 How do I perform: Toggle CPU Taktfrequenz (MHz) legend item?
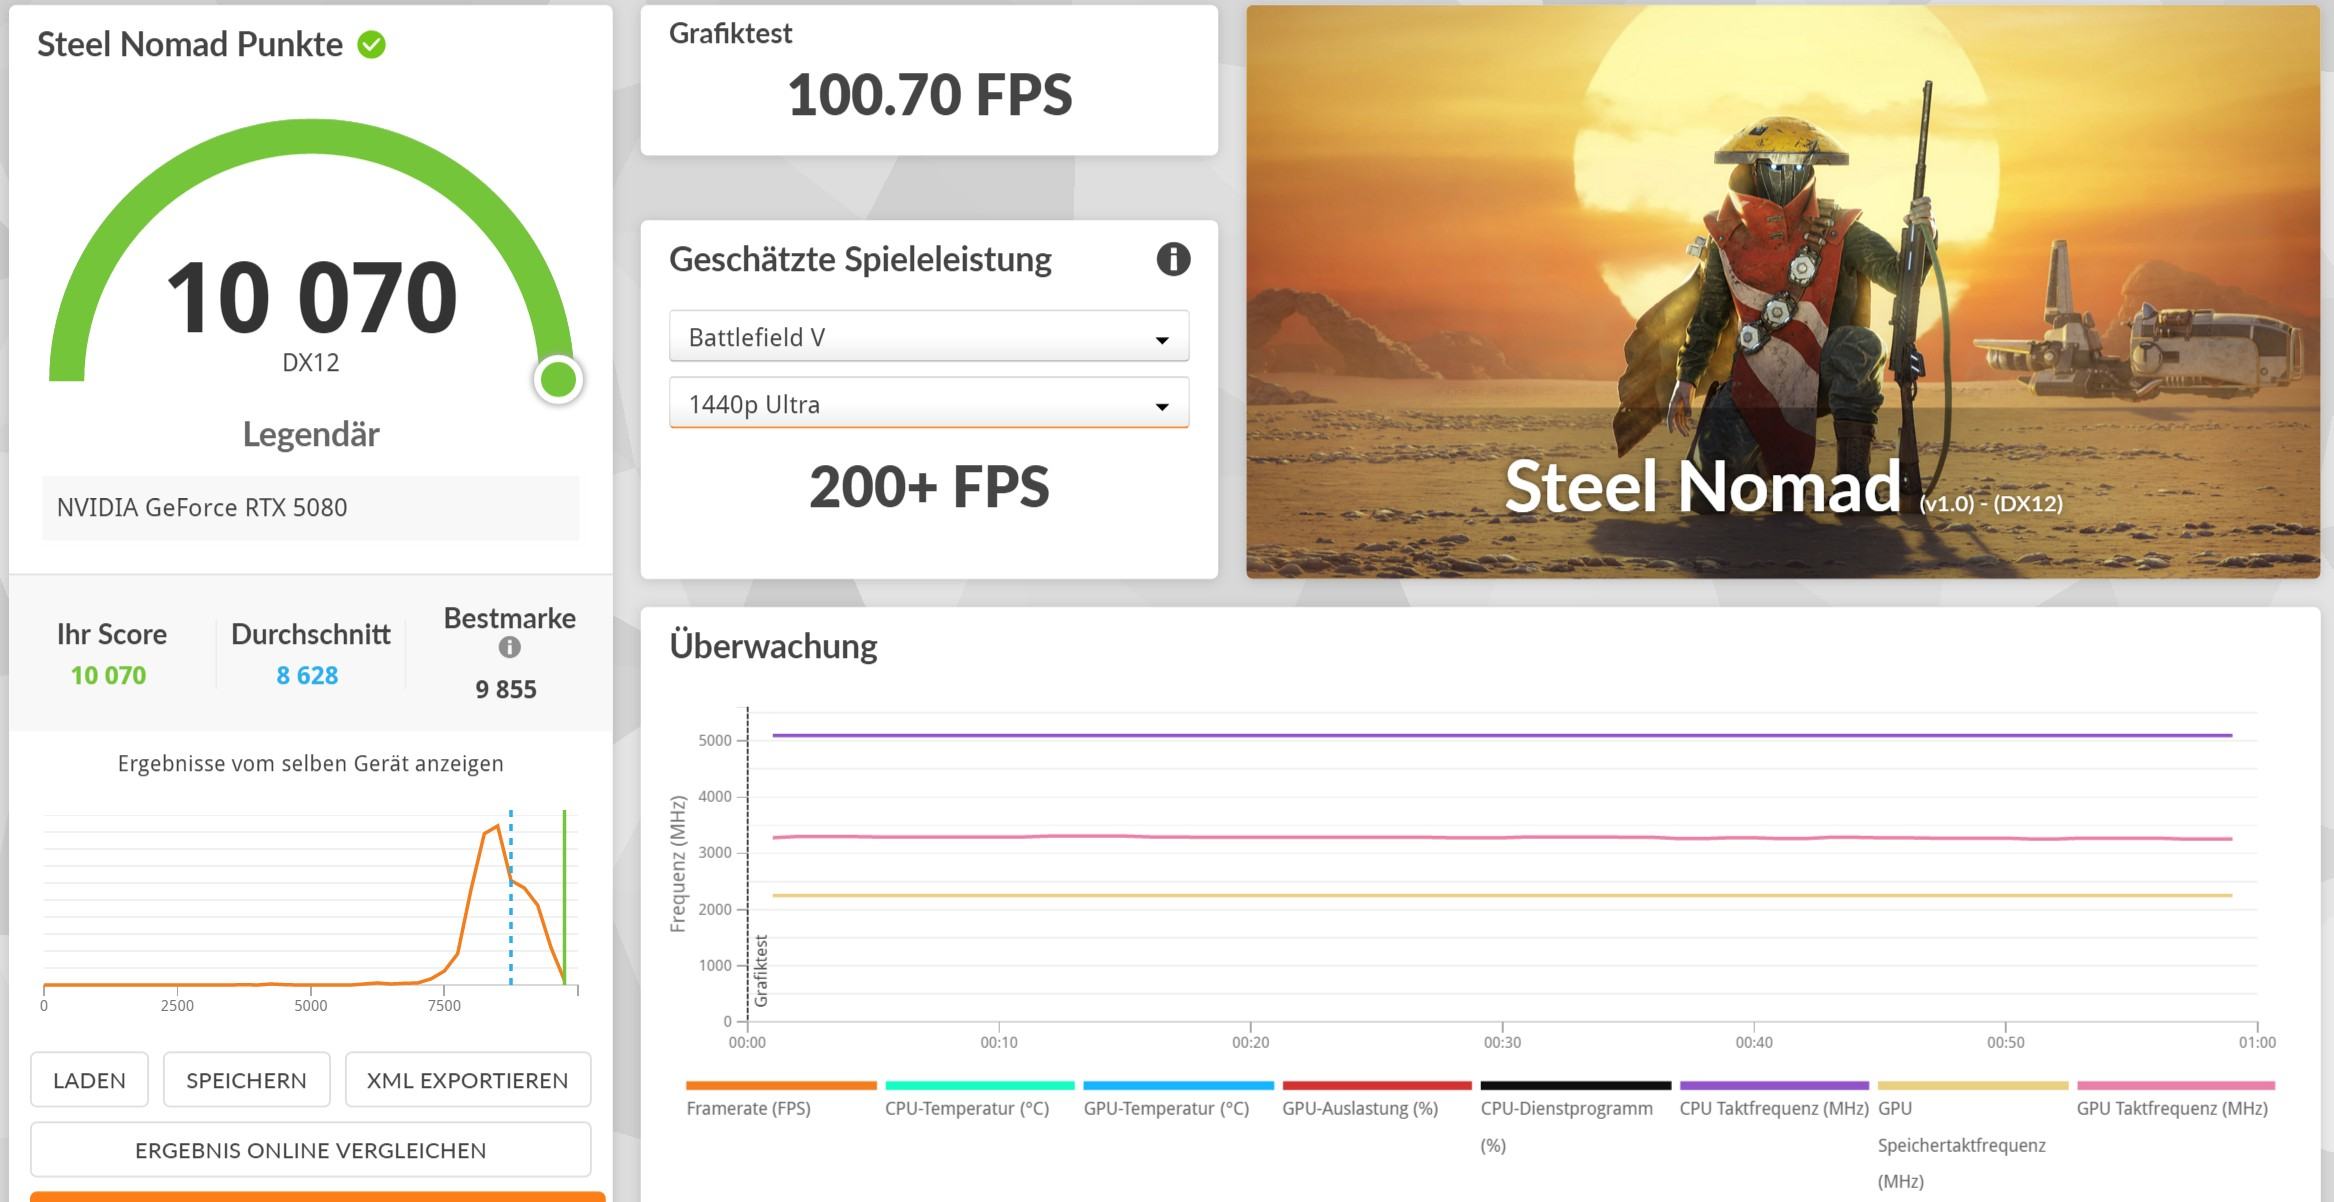[x=1773, y=1108]
